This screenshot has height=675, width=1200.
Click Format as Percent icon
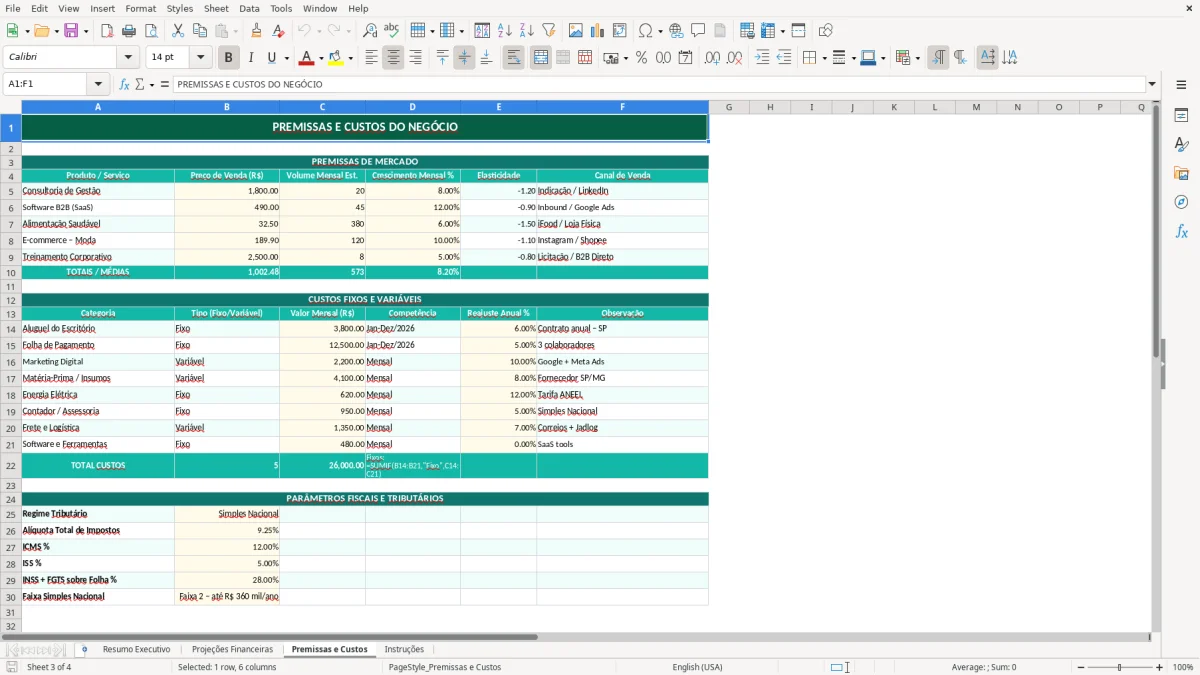pos(641,58)
